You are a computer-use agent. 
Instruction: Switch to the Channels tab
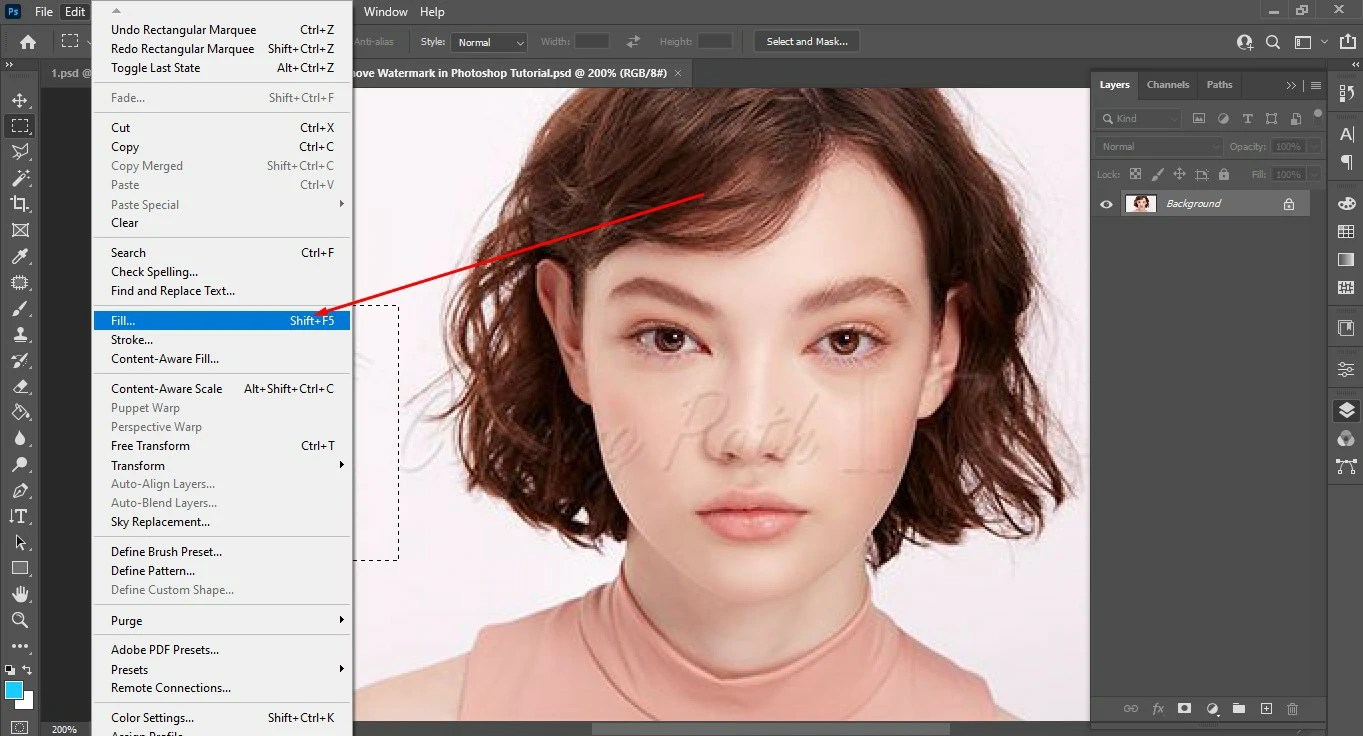tap(1167, 85)
